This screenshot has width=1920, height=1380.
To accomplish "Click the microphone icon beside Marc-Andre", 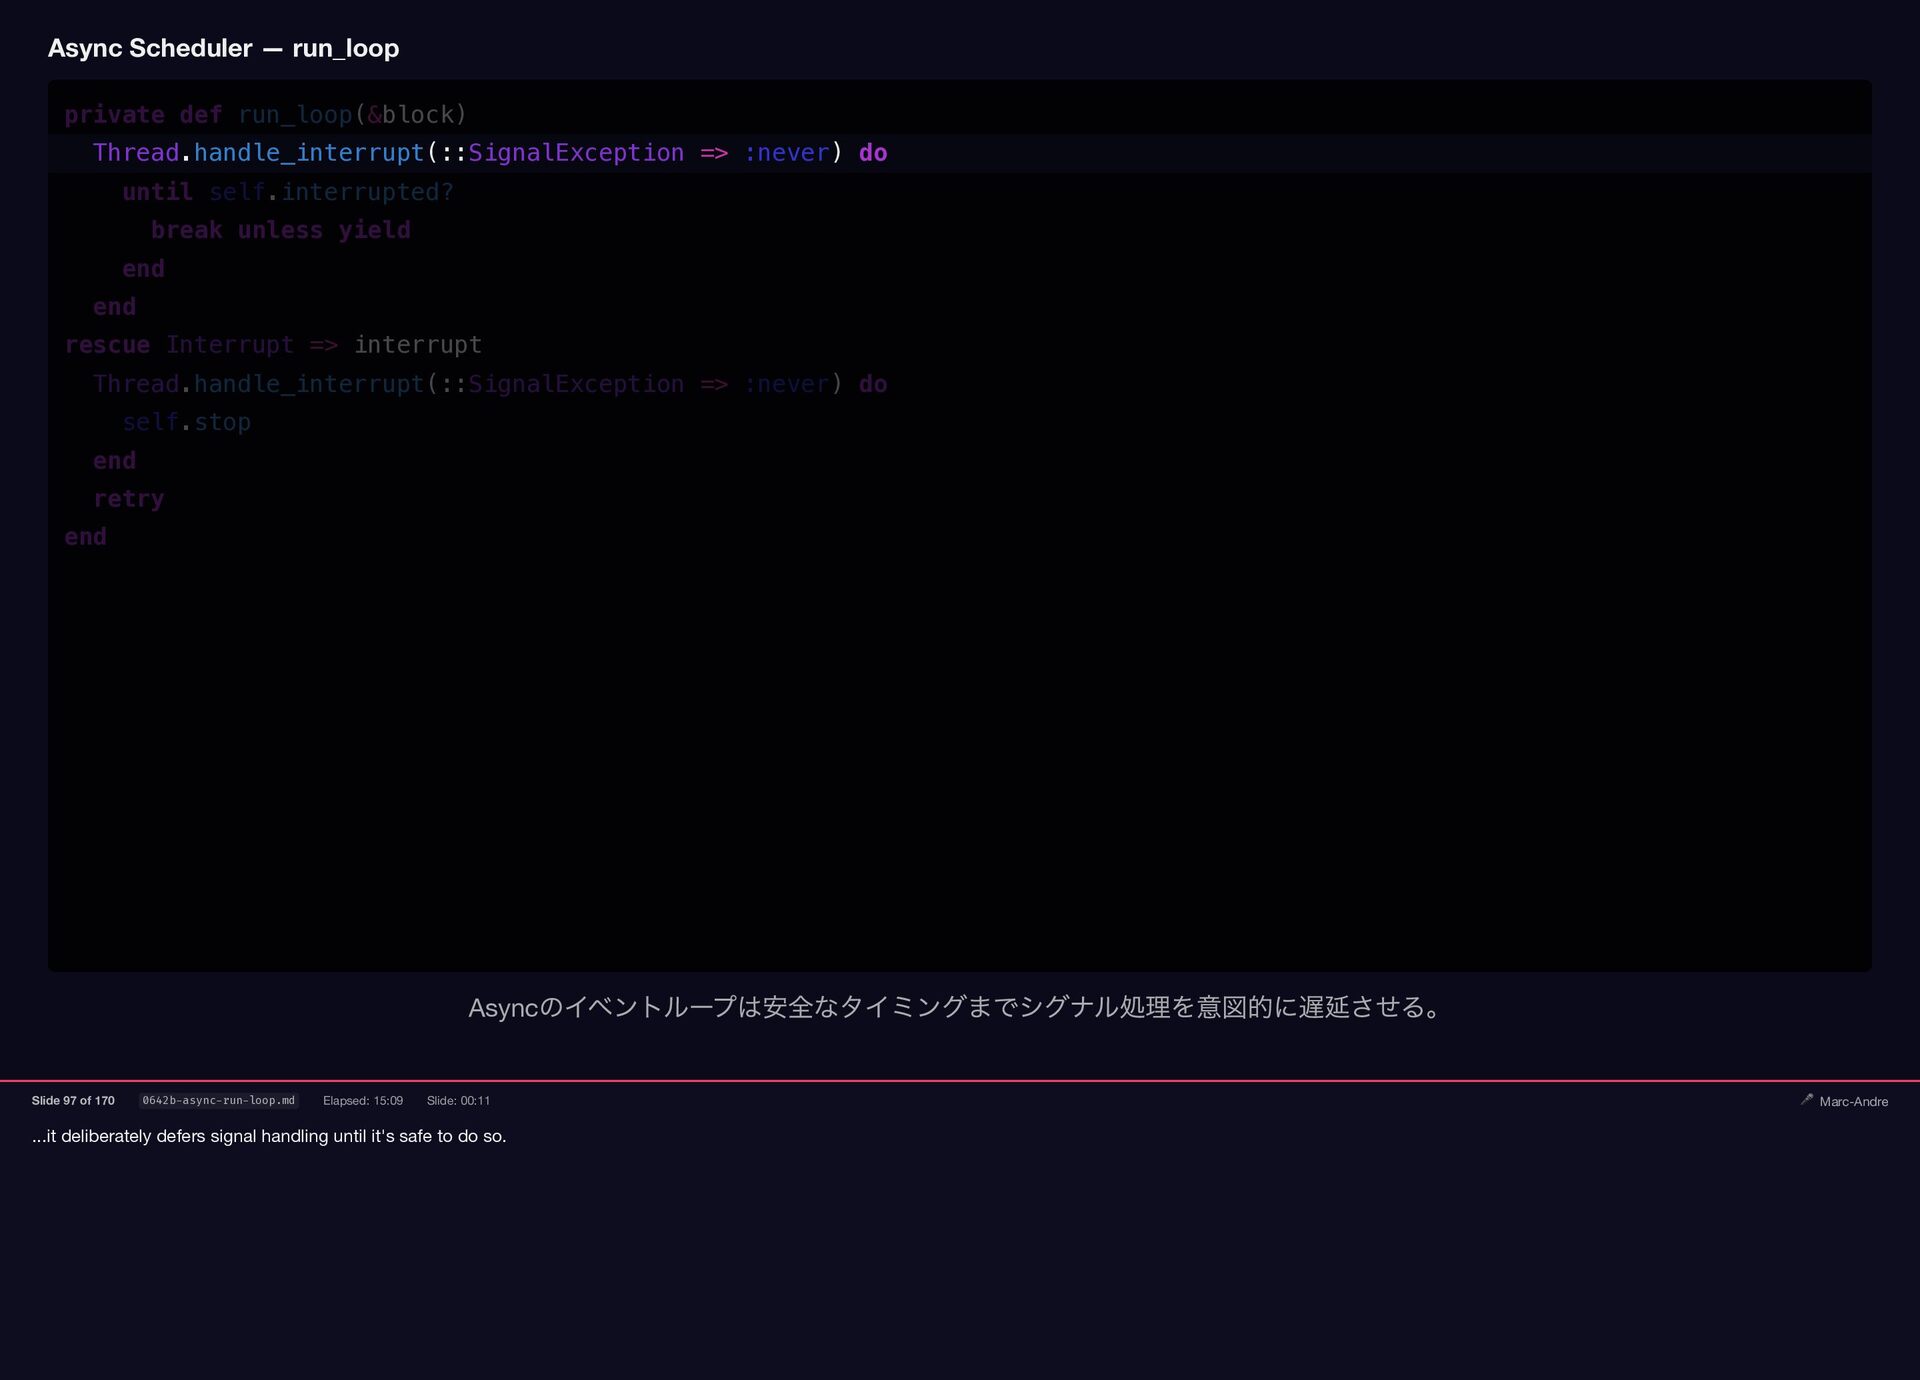I will 1806,1099.
